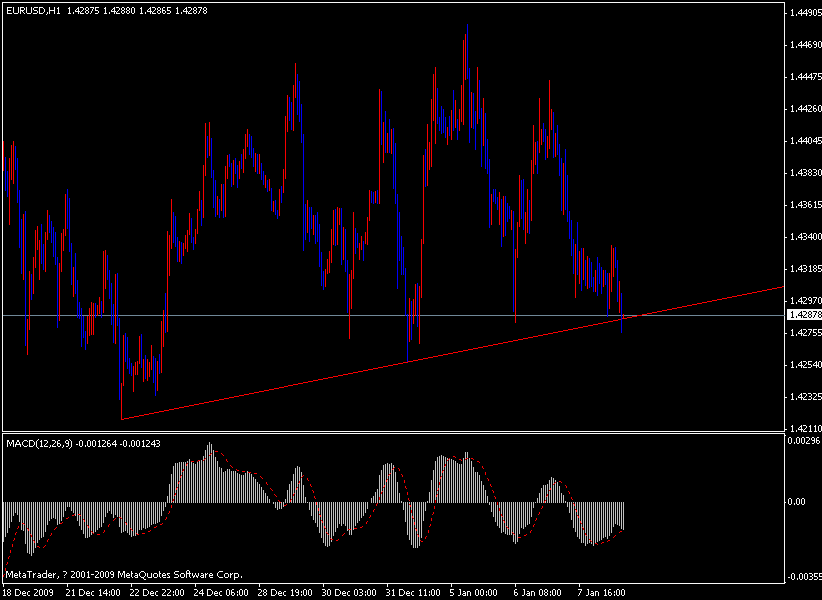Click the 1.42540 price axis label
Image resolution: width=822 pixels, height=600 pixels.
click(x=804, y=365)
